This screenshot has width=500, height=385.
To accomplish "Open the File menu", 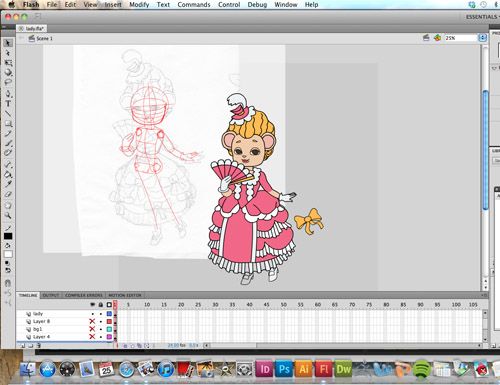I will [52, 5].
